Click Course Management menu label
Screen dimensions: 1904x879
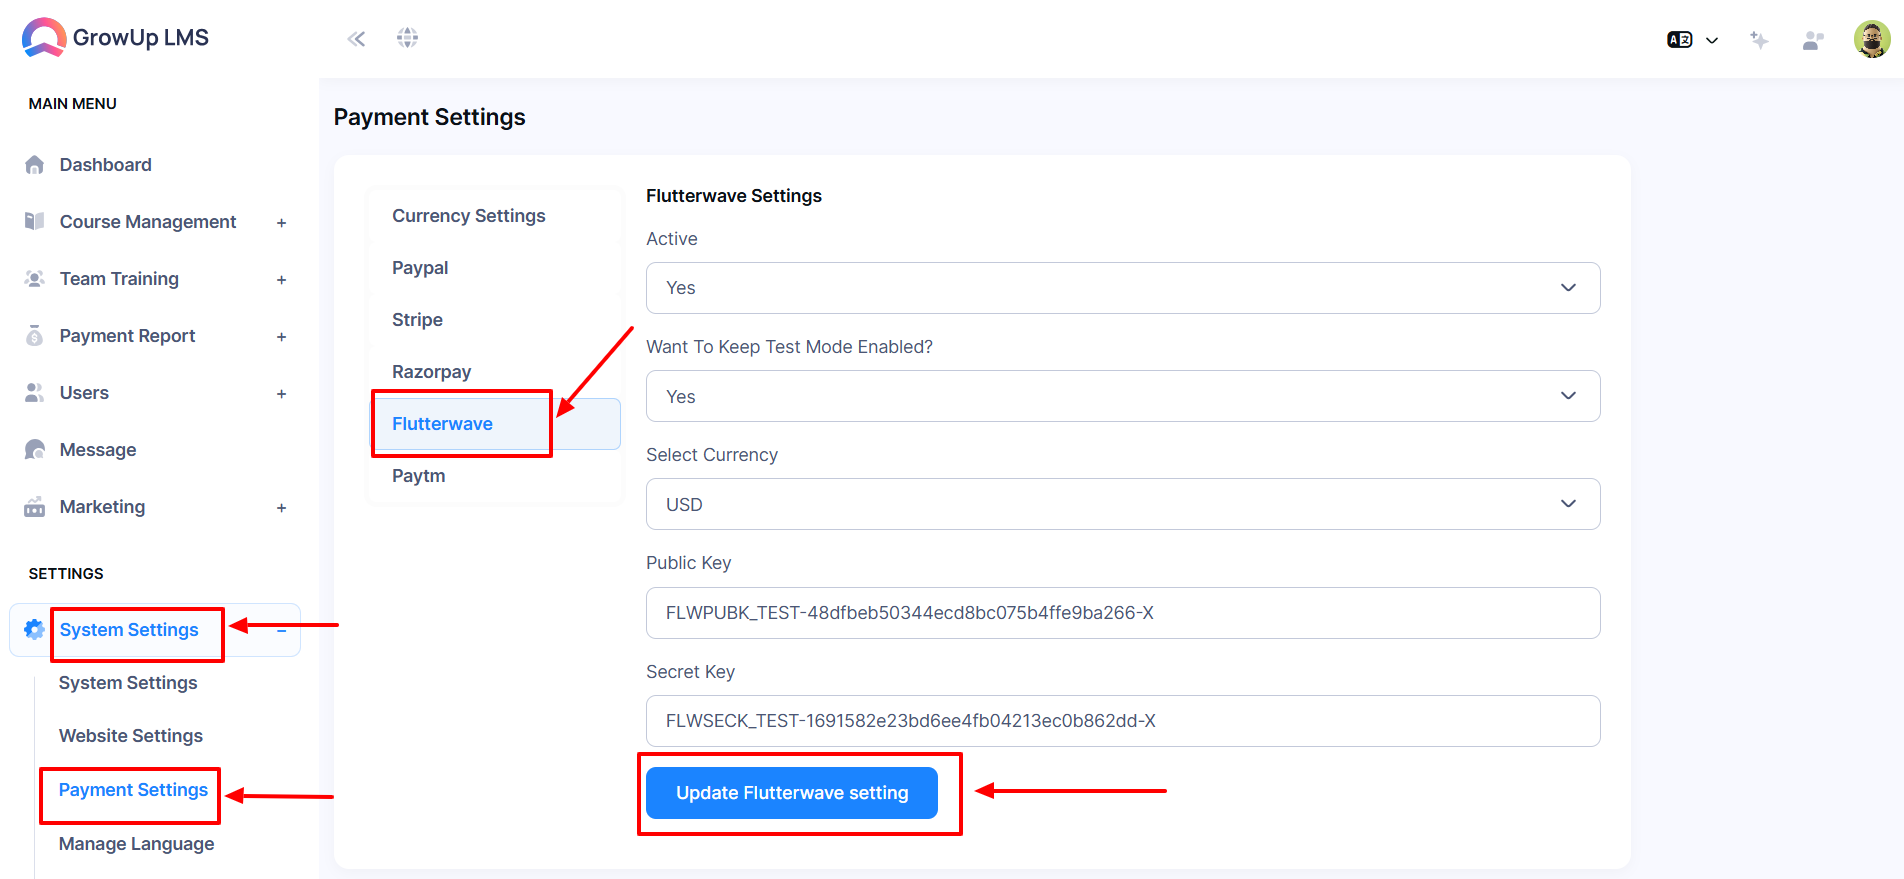pyautogui.click(x=148, y=222)
